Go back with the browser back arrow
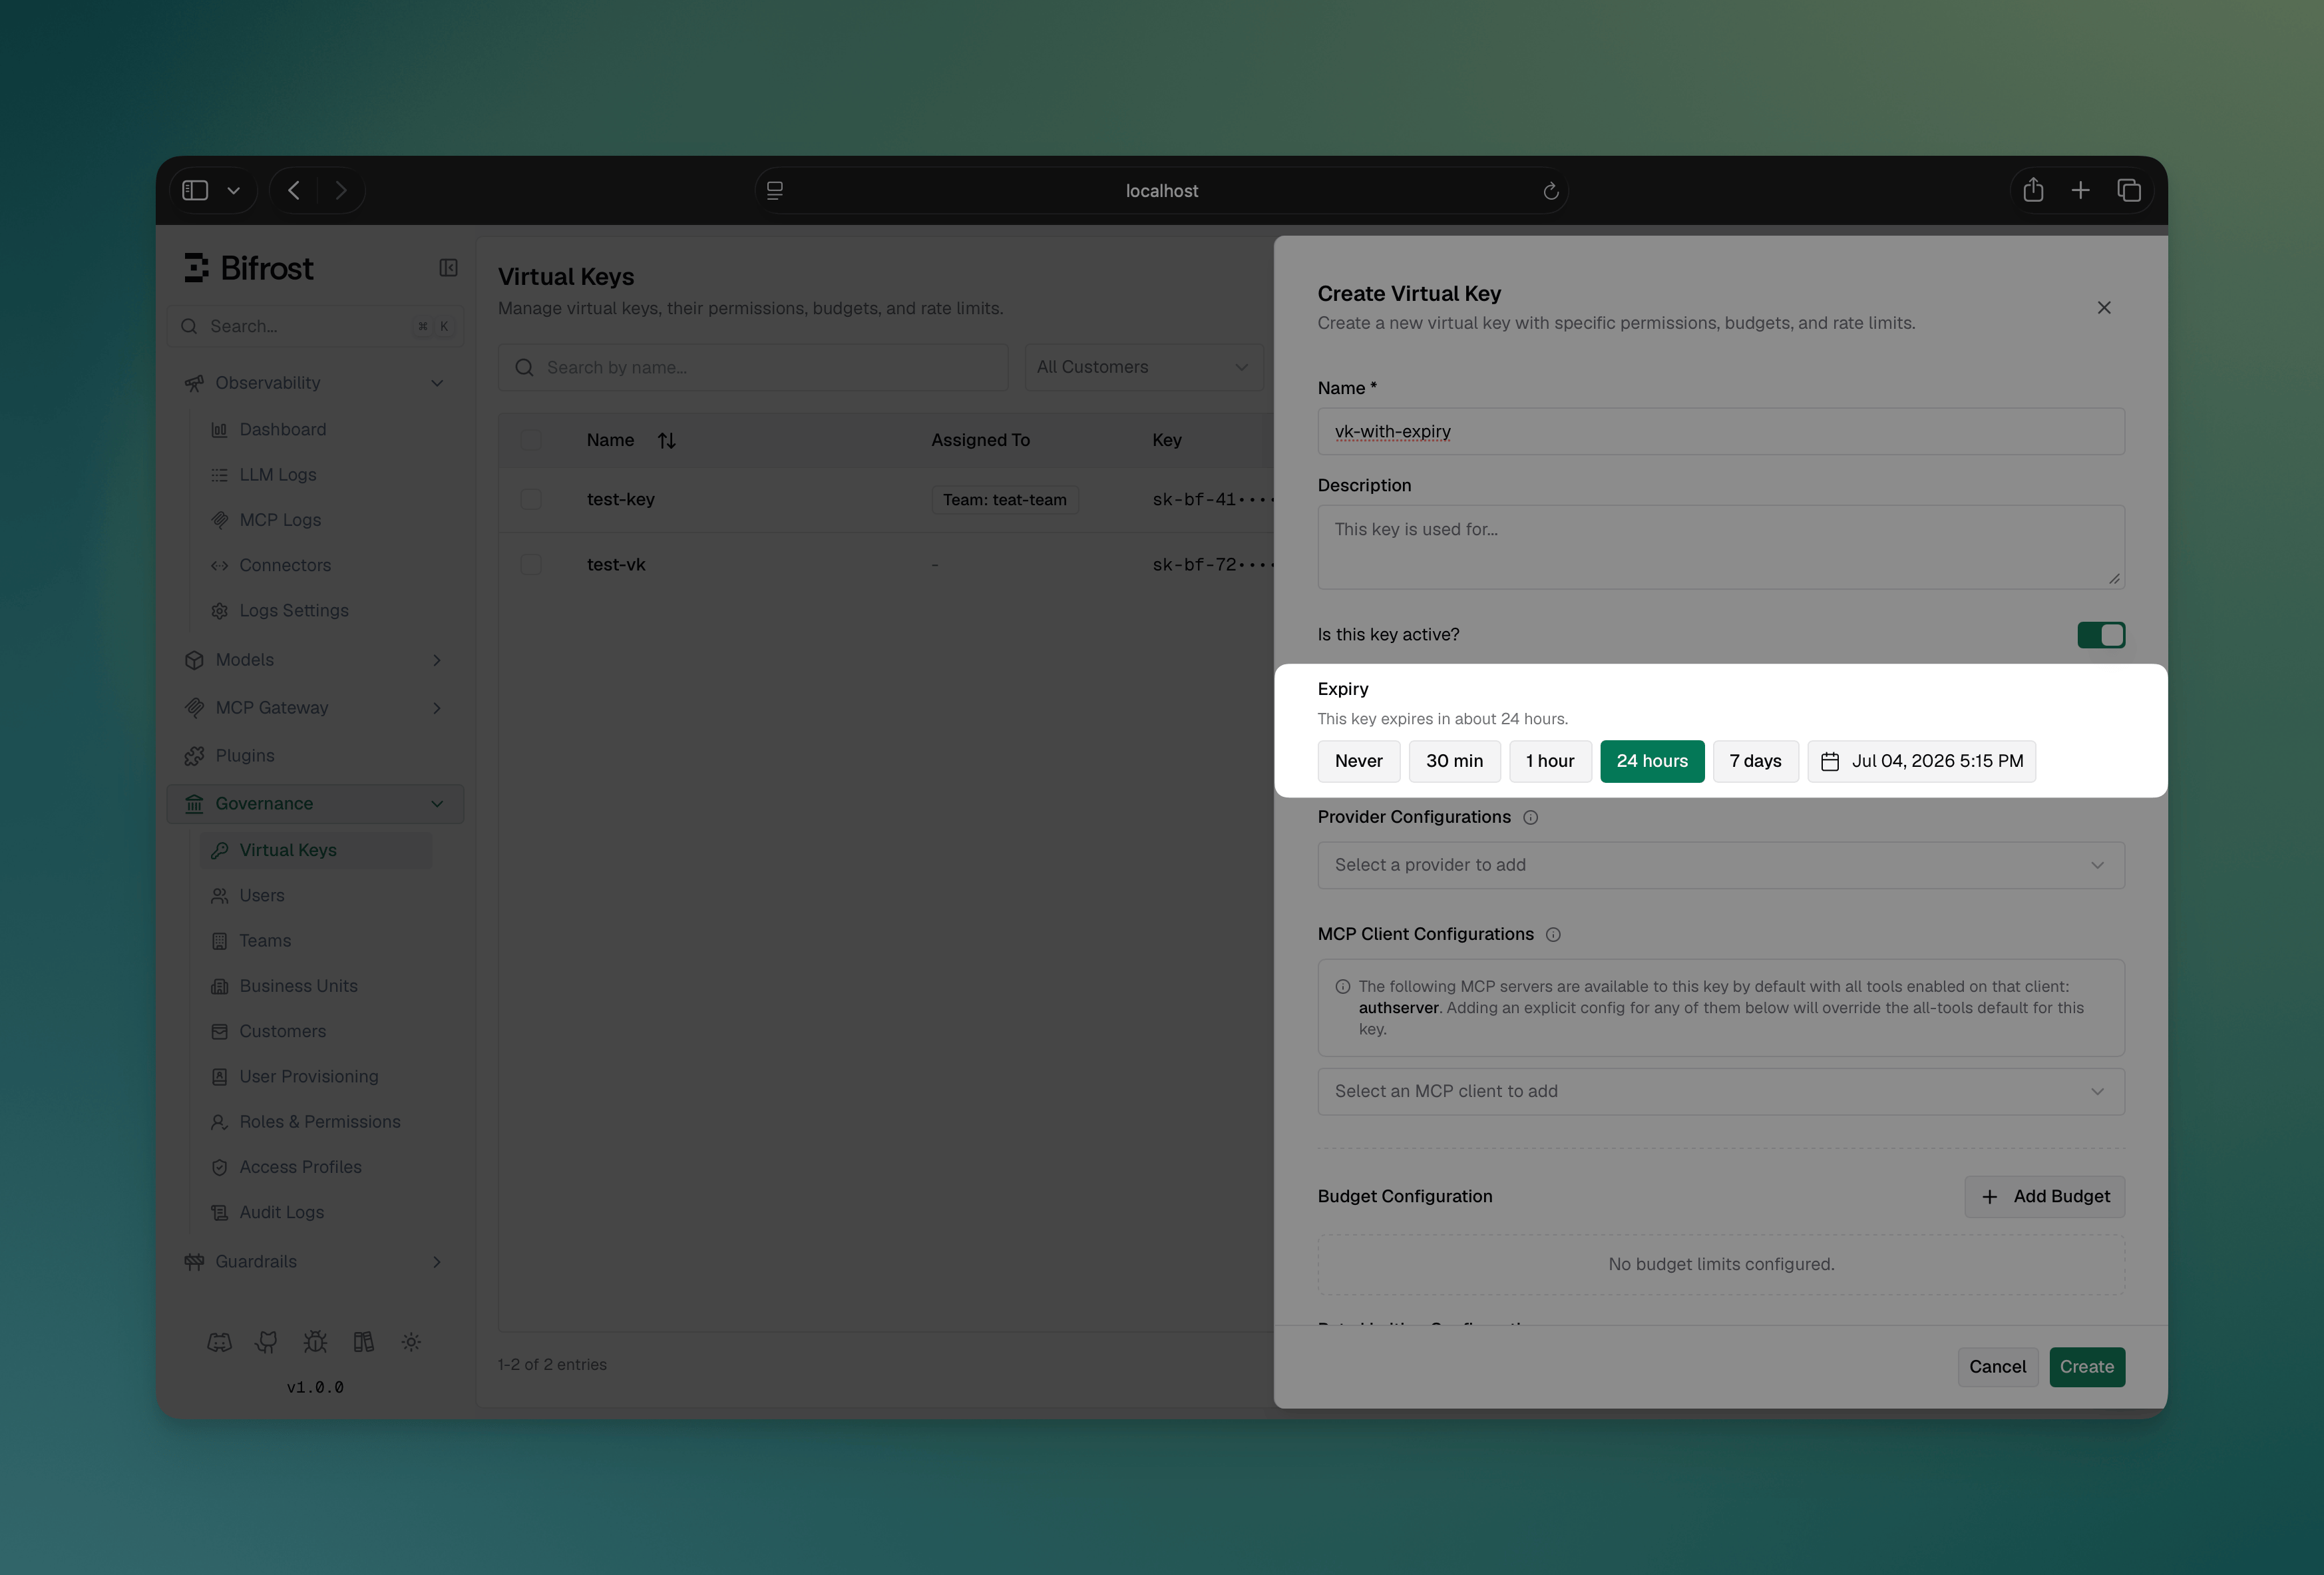 pos(294,190)
